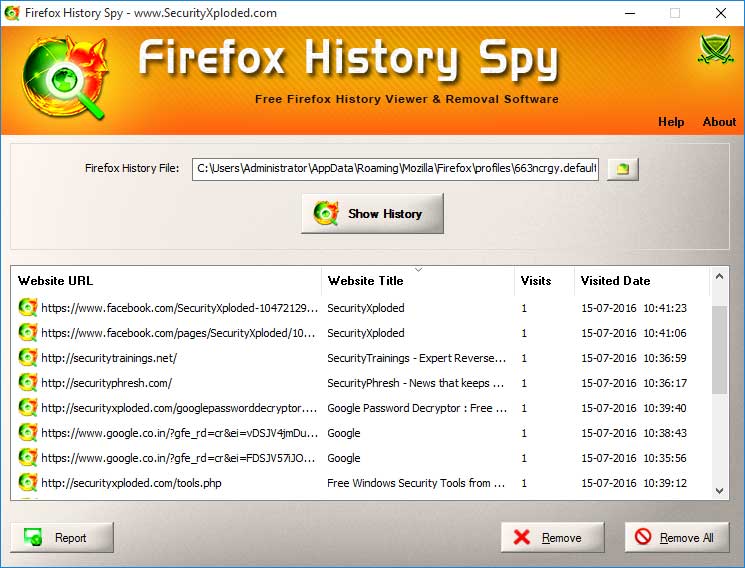The width and height of the screenshot is (745, 568).
Task: Click the Firefox History Spy logo icon
Action: click(x=60, y=77)
